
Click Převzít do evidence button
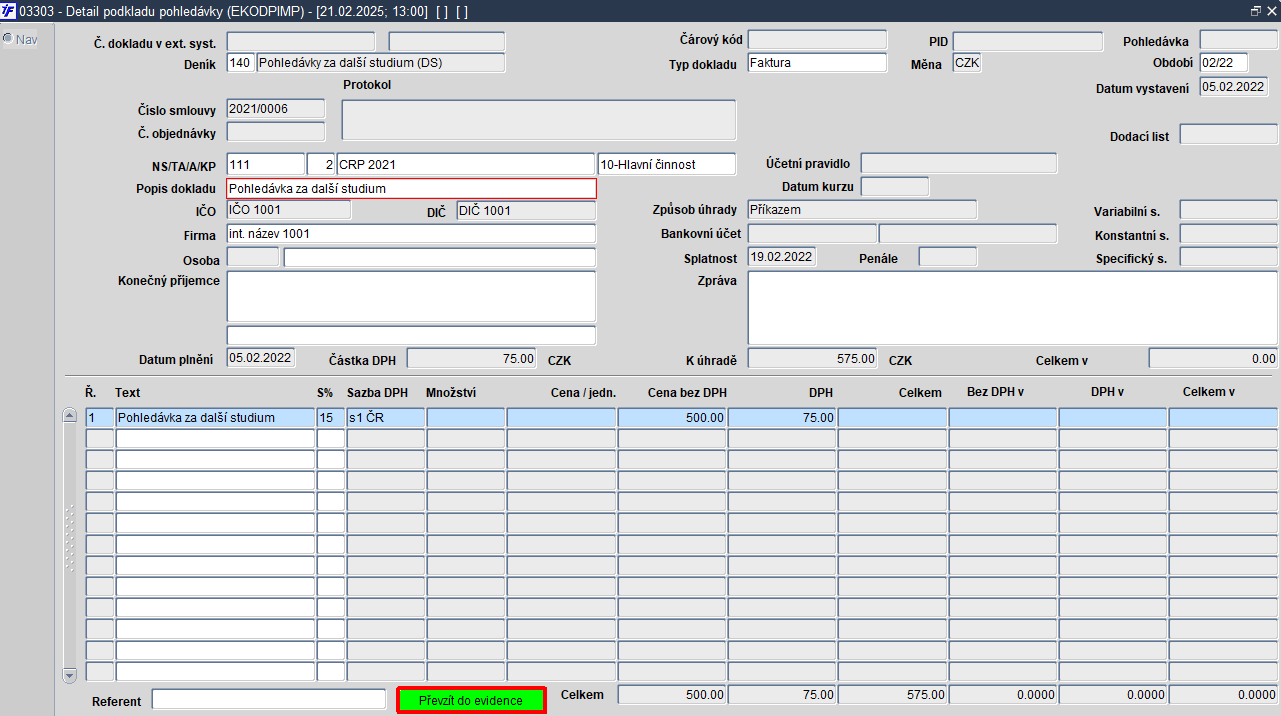click(x=471, y=700)
